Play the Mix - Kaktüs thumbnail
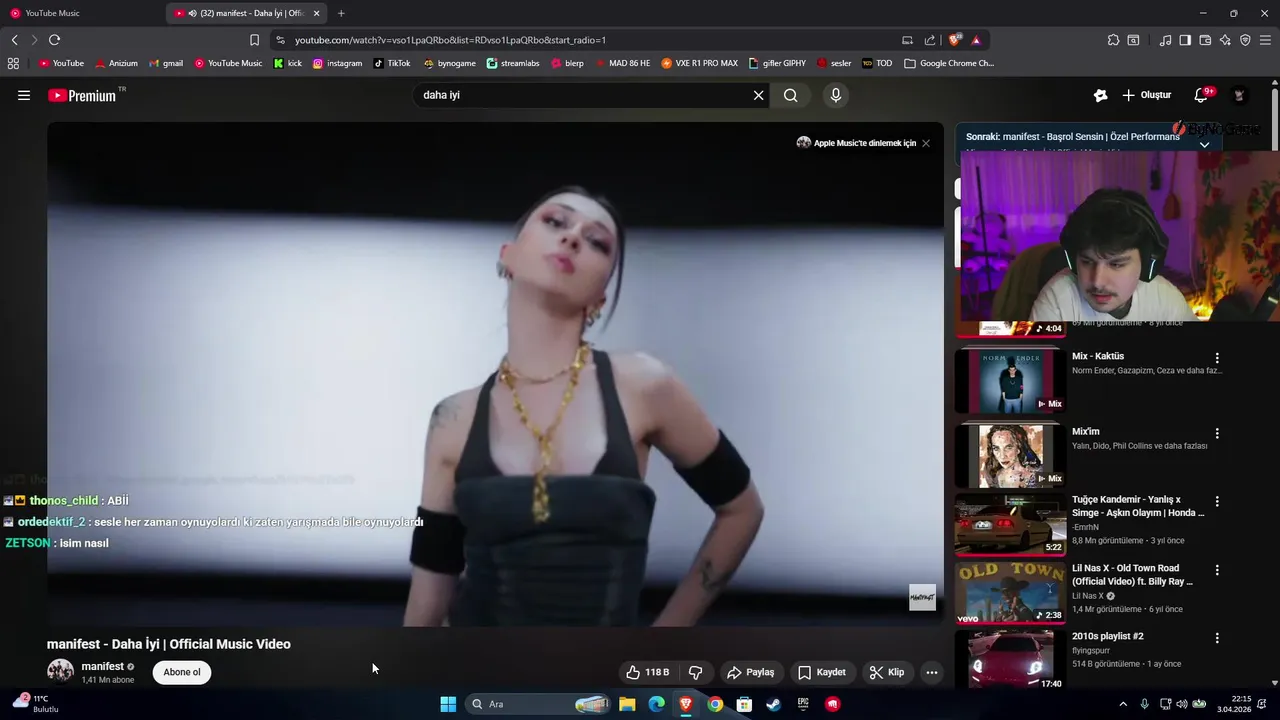Image resolution: width=1280 pixels, height=720 pixels. coord(1010,381)
